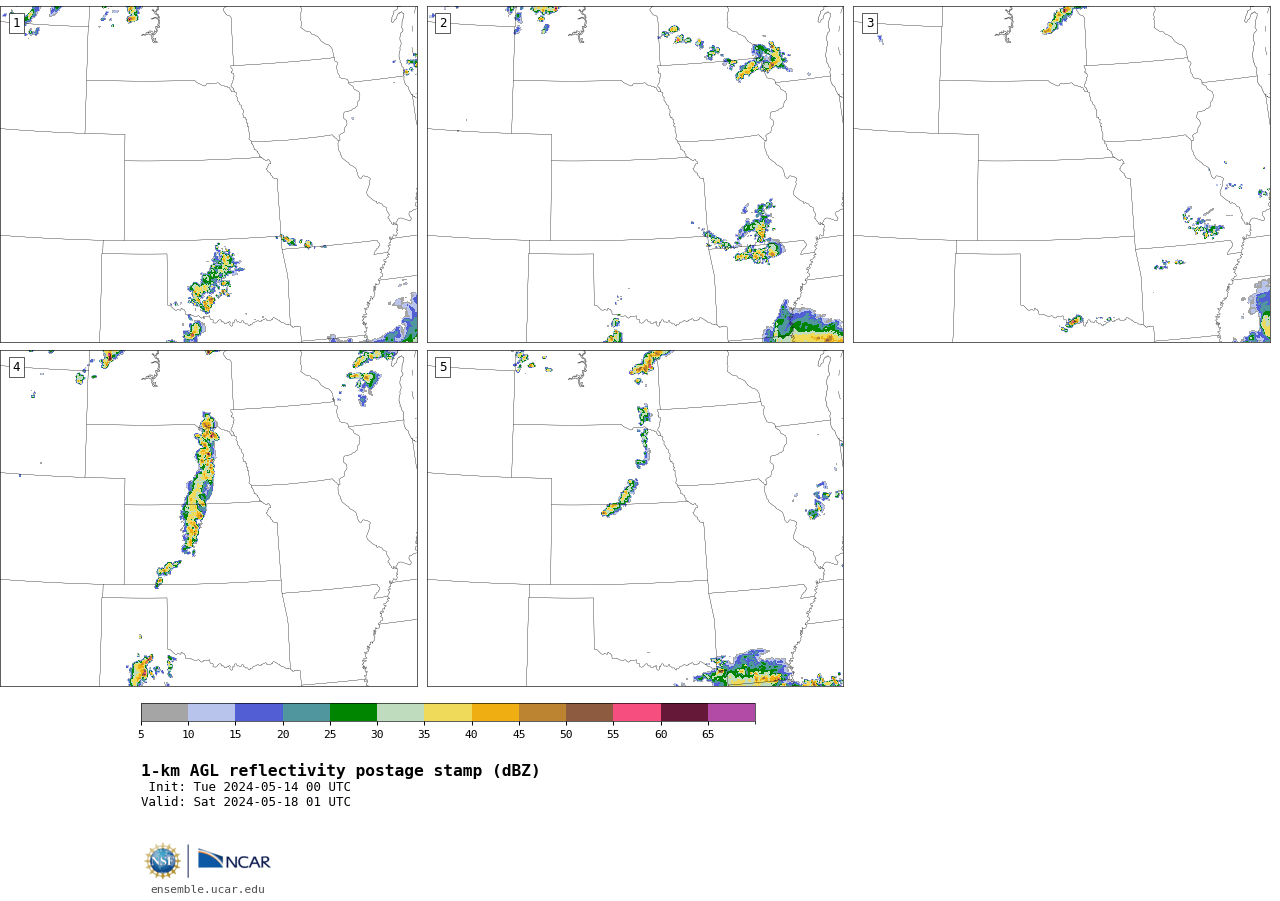Select the gray 5-10 dBZ swatch

(164, 713)
